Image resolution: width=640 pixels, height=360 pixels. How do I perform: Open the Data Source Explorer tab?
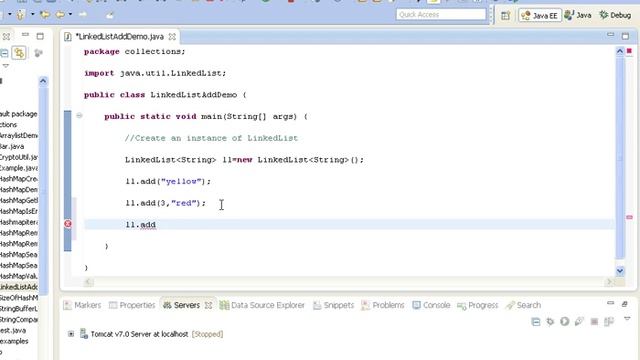point(262,305)
